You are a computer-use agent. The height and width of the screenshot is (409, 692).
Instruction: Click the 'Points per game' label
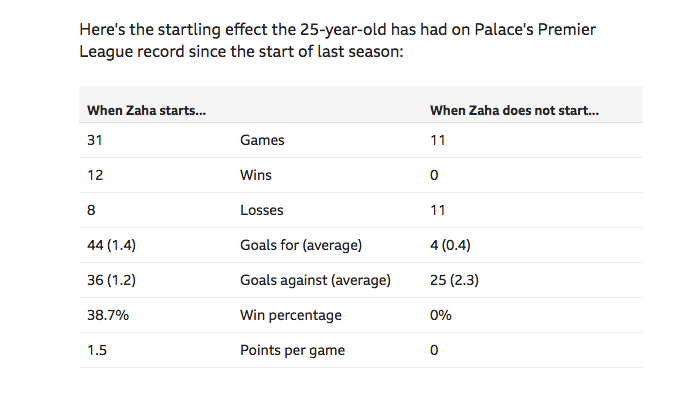pyautogui.click(x=292, y=350)
